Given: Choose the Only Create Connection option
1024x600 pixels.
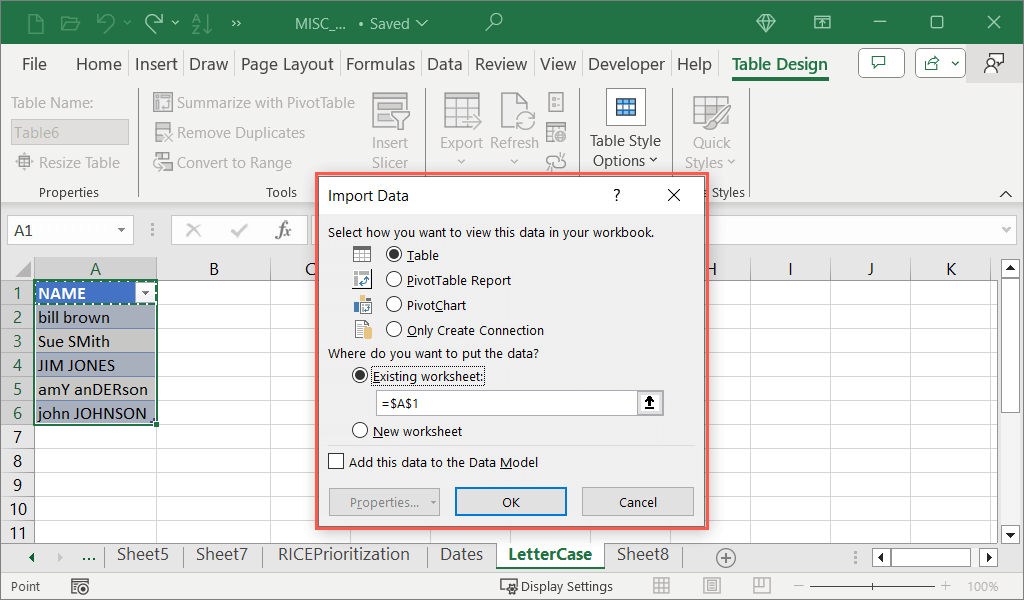Looking at the screenshot, I should tap(394, 330).
